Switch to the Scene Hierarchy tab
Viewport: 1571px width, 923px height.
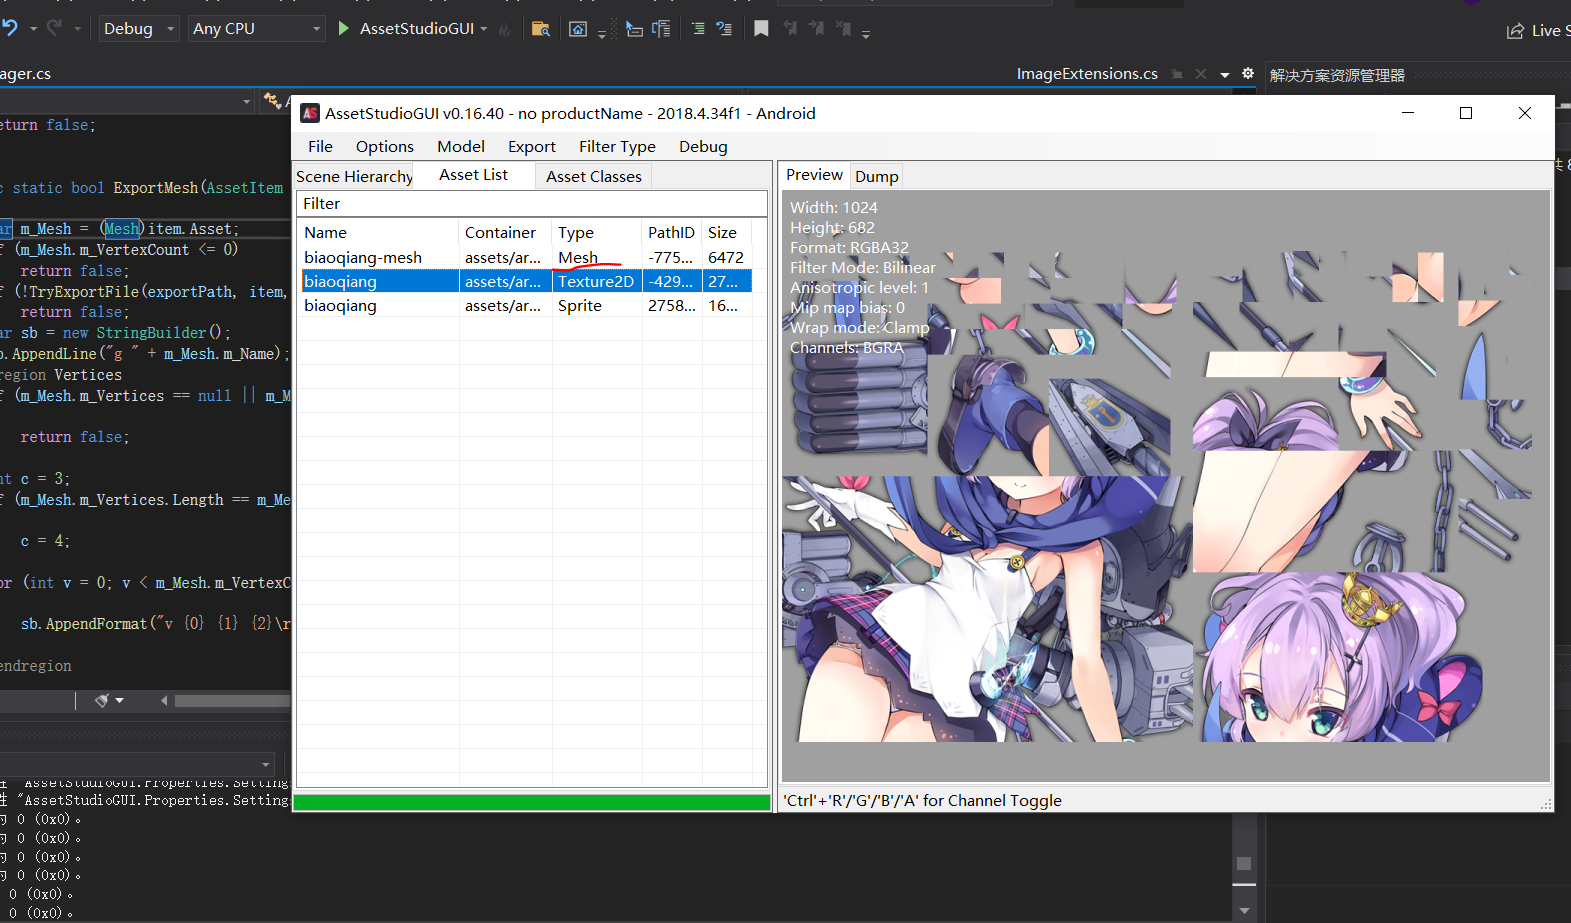click(x=354, y=176)
